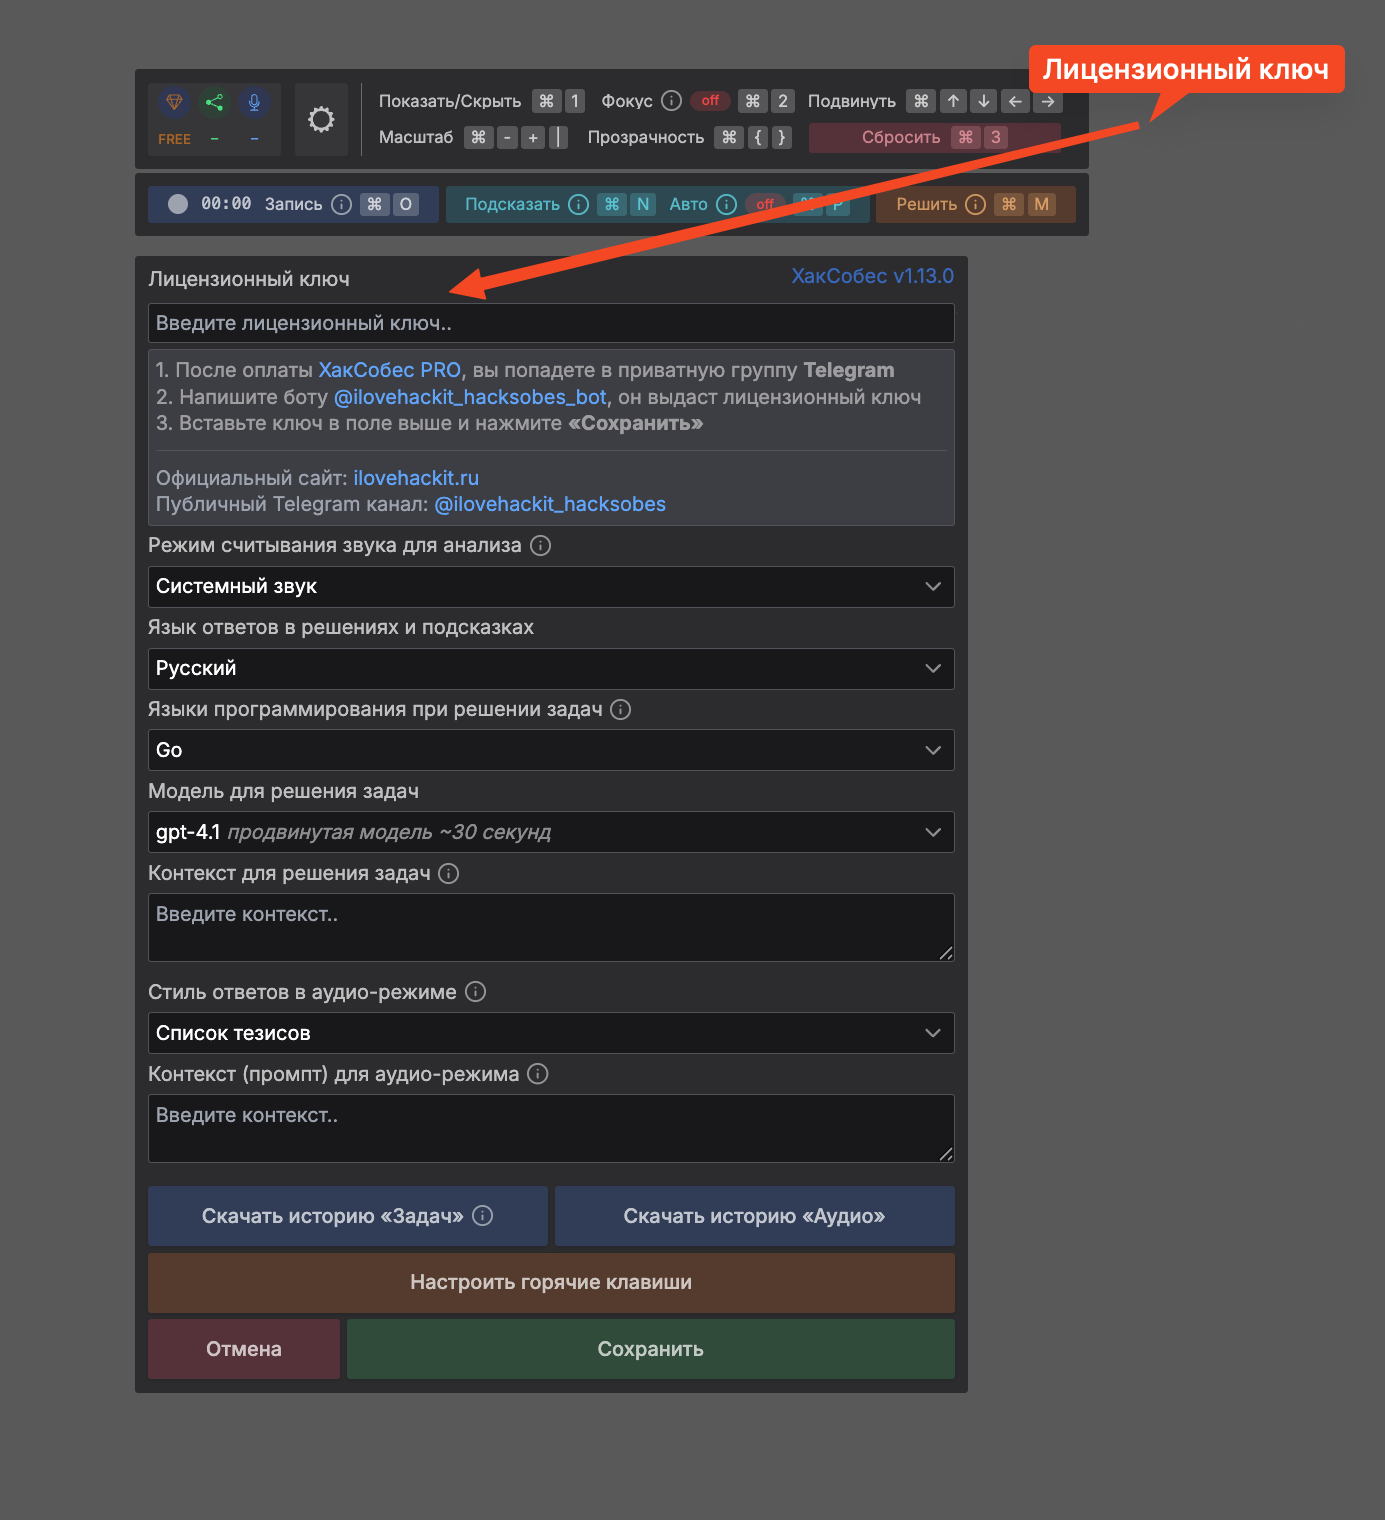Click the info icon next to Запись

pyautogui.click(x=341, y=204)
